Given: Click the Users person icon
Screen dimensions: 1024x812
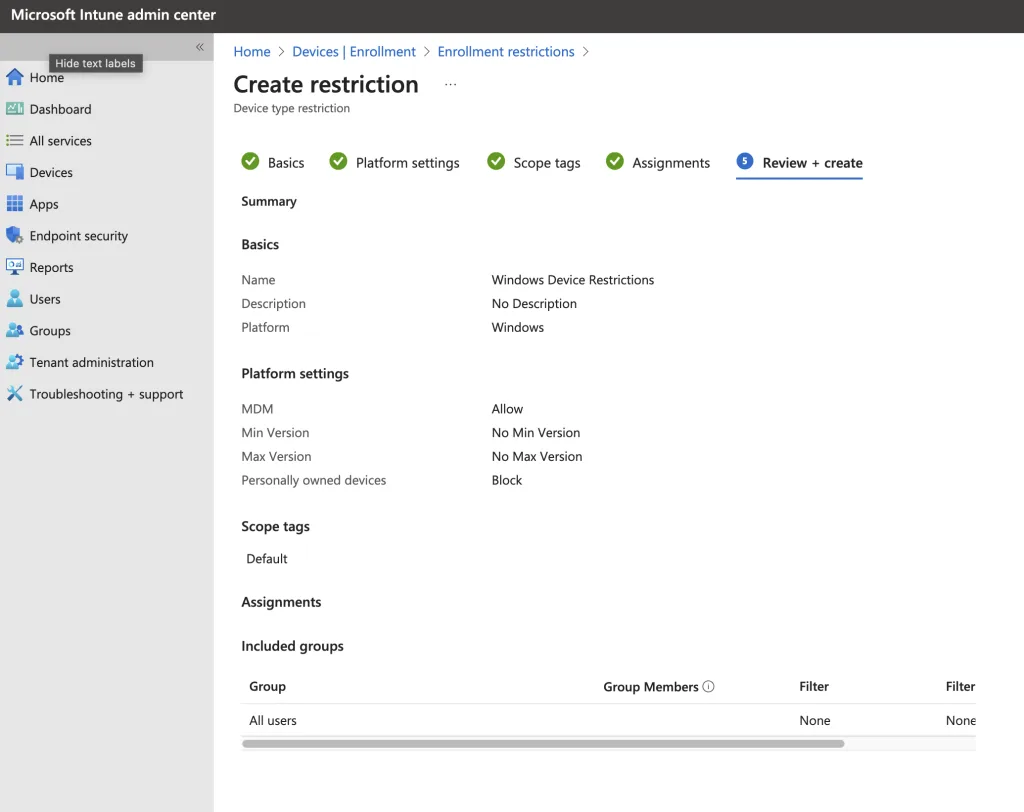Looking at the screenshot, I should (x=14, y=299).
